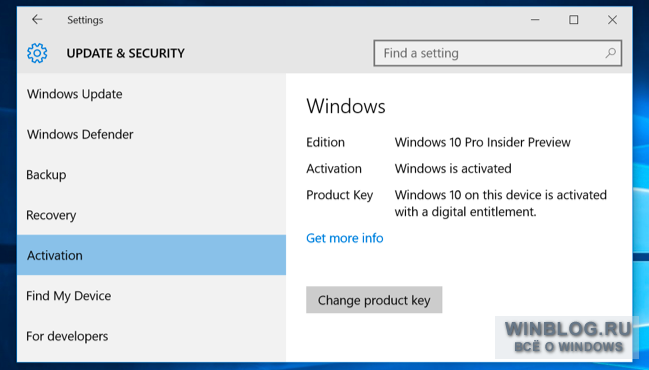Click the Get more info link
The image size is (649, 370).
pos(345,238)
